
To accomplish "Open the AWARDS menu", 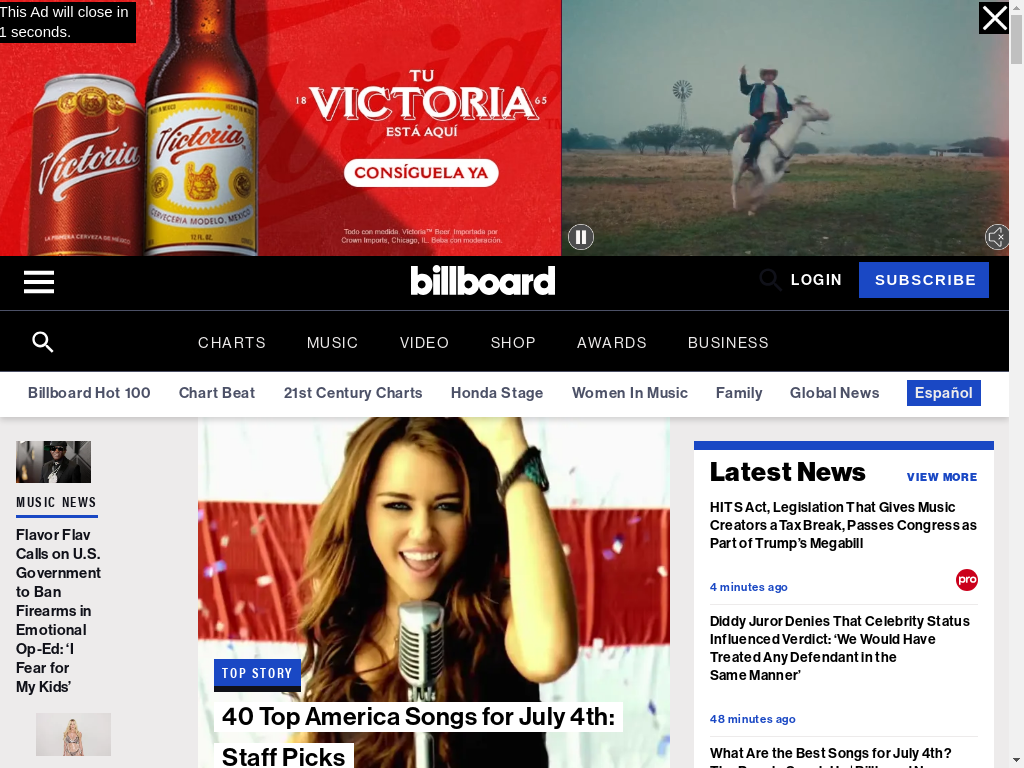I will pos(612,343).
